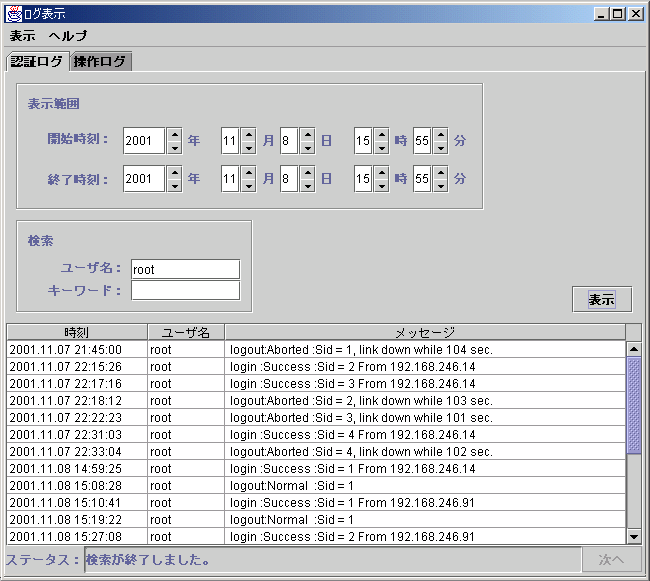This screenshot has height=581, width=650.
Task: Select the row 2001.11.07 22:15:26
Action: tap(316, 366)
